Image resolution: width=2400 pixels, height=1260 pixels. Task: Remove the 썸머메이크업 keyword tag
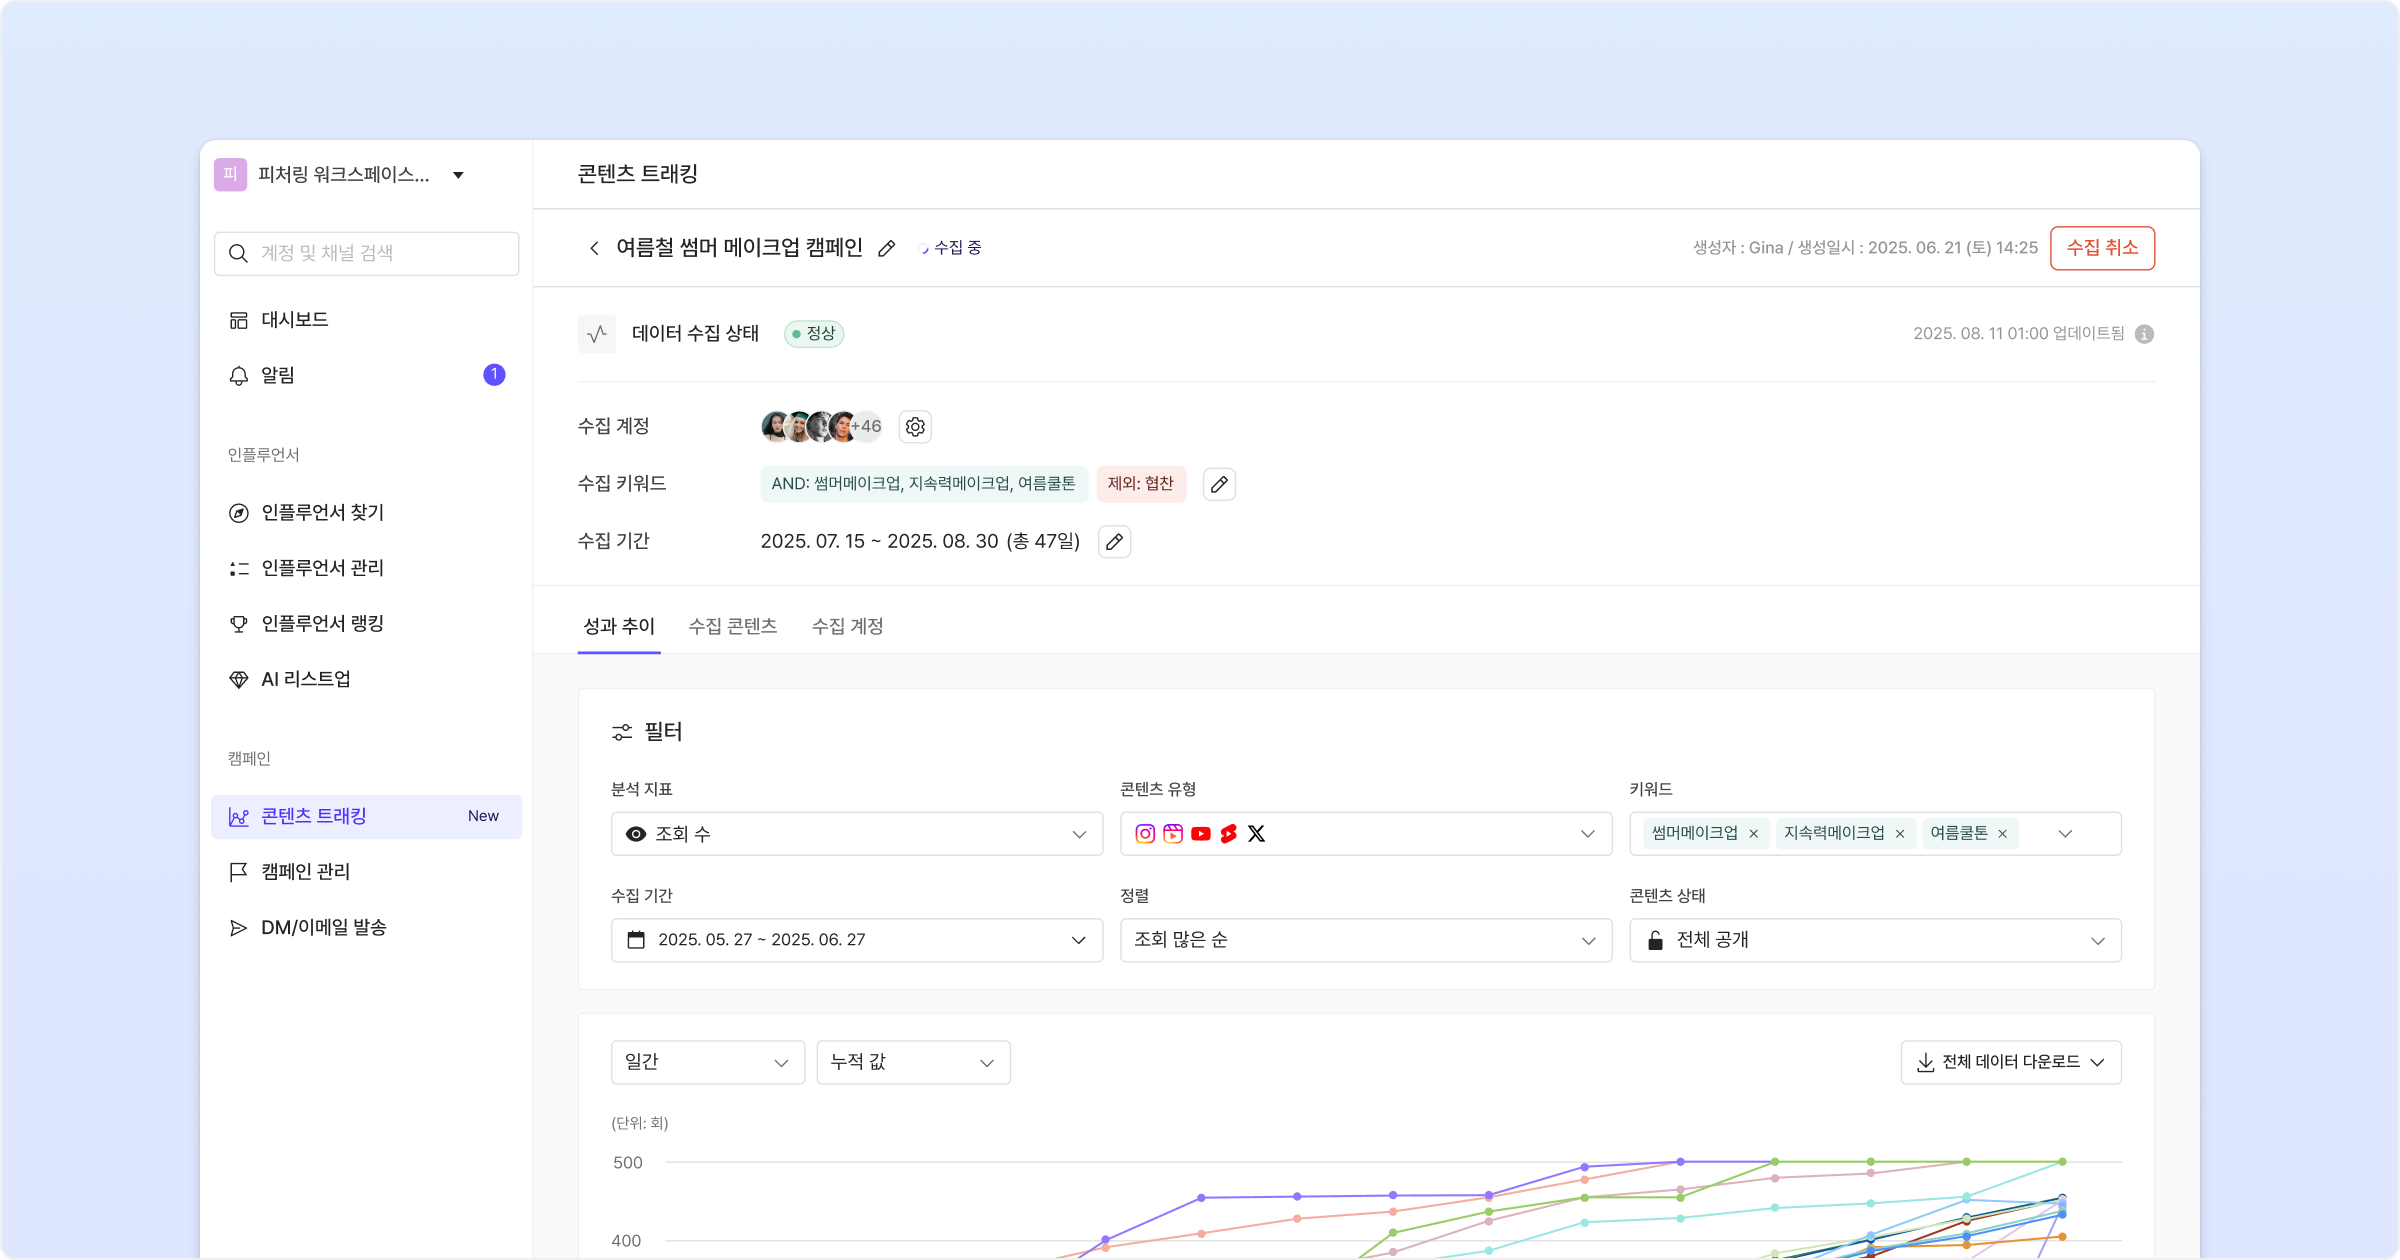point(1753,834)
